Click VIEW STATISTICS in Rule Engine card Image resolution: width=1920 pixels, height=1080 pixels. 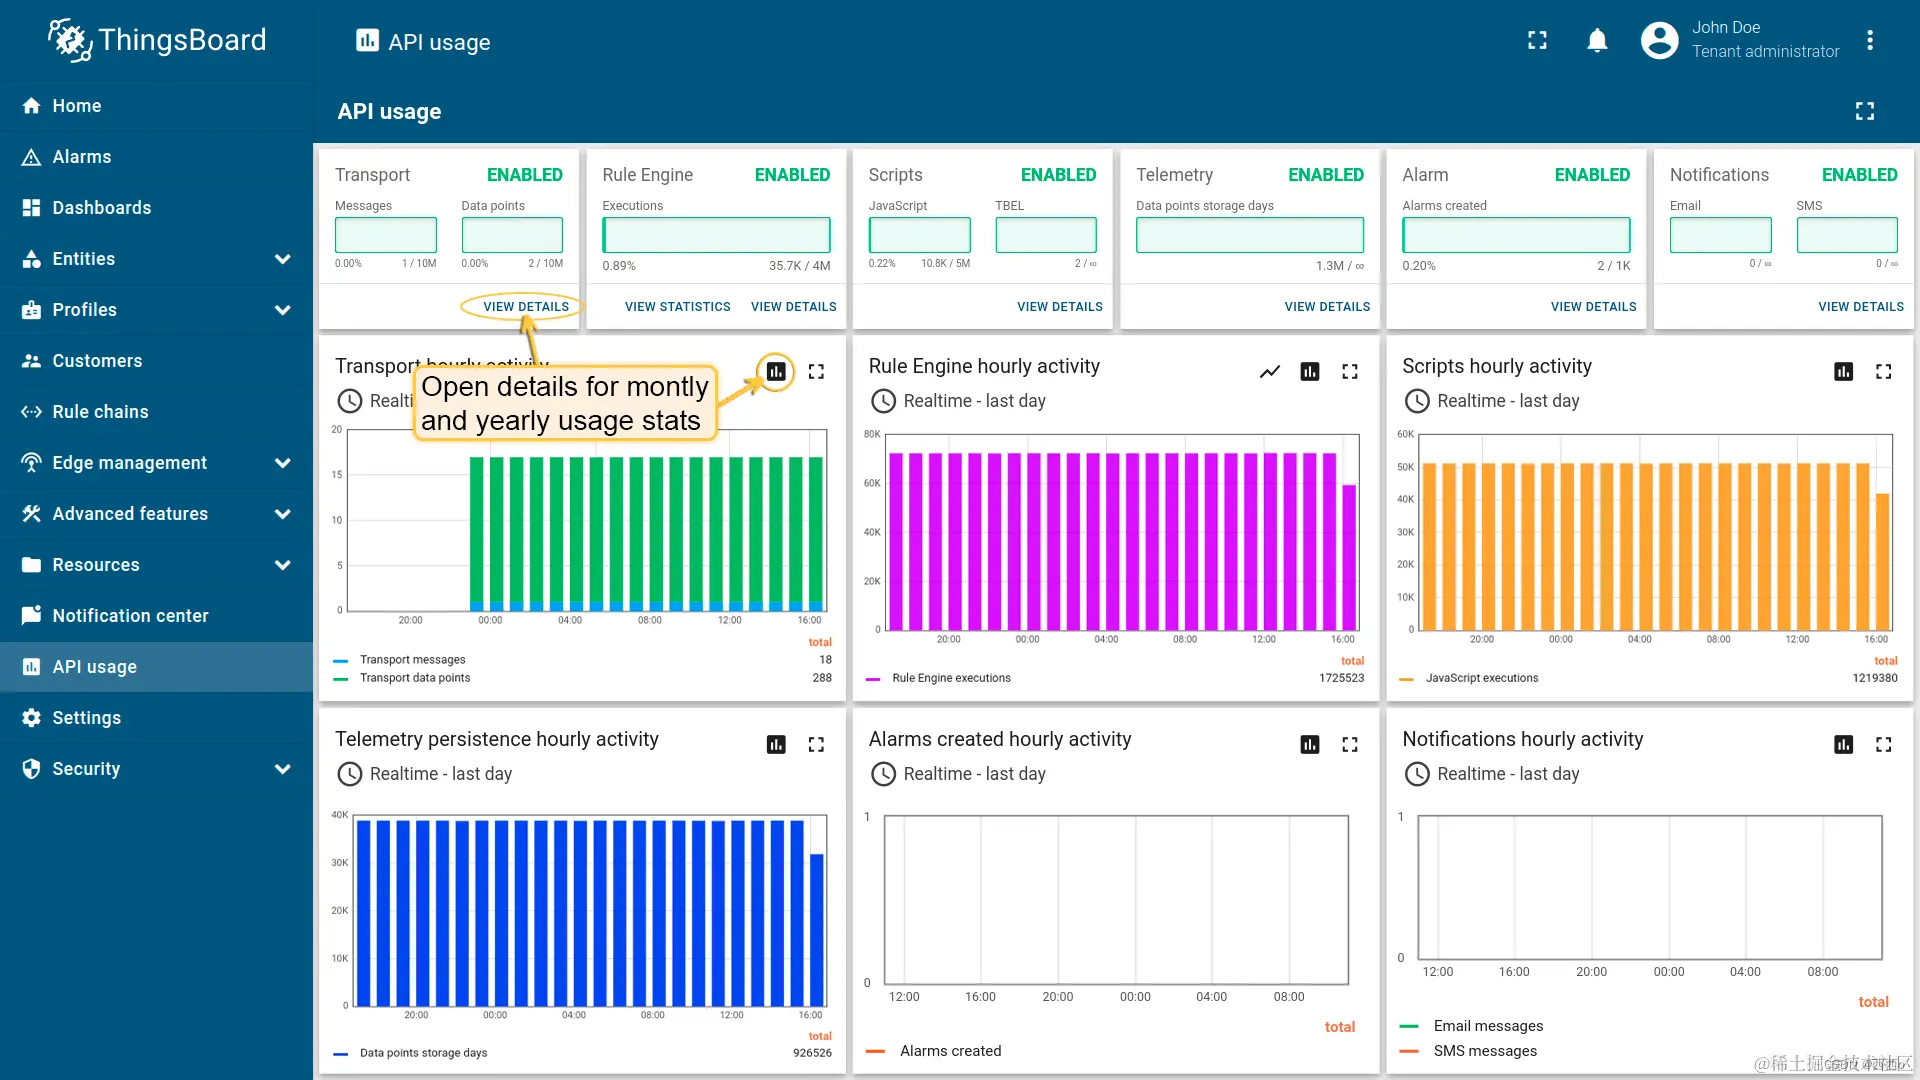[x=677, y=307]
